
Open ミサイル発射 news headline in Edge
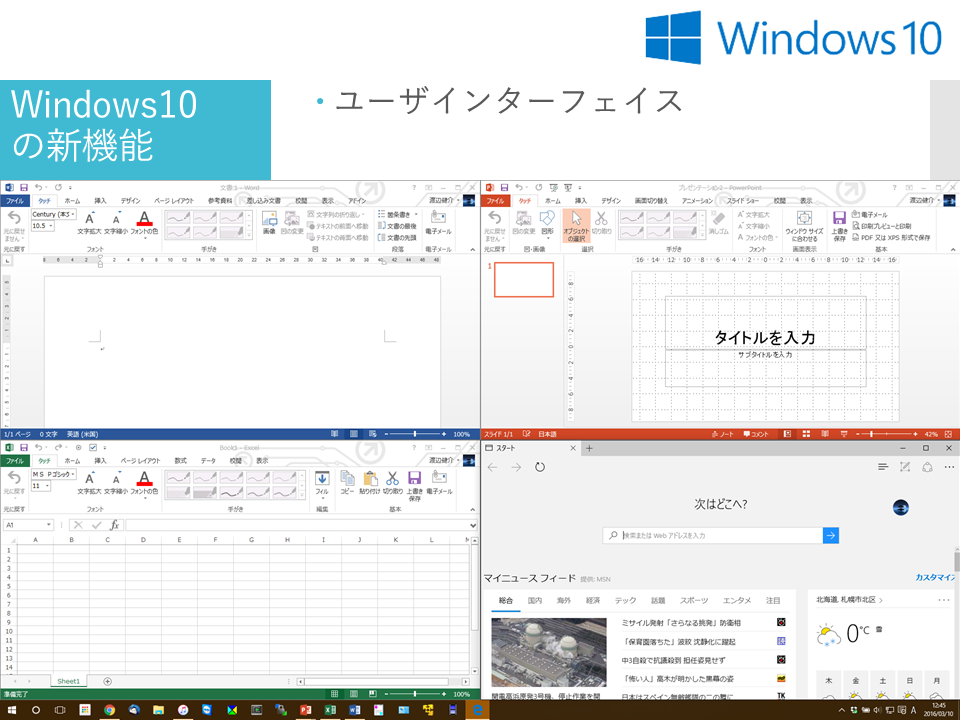coord(681,623)
